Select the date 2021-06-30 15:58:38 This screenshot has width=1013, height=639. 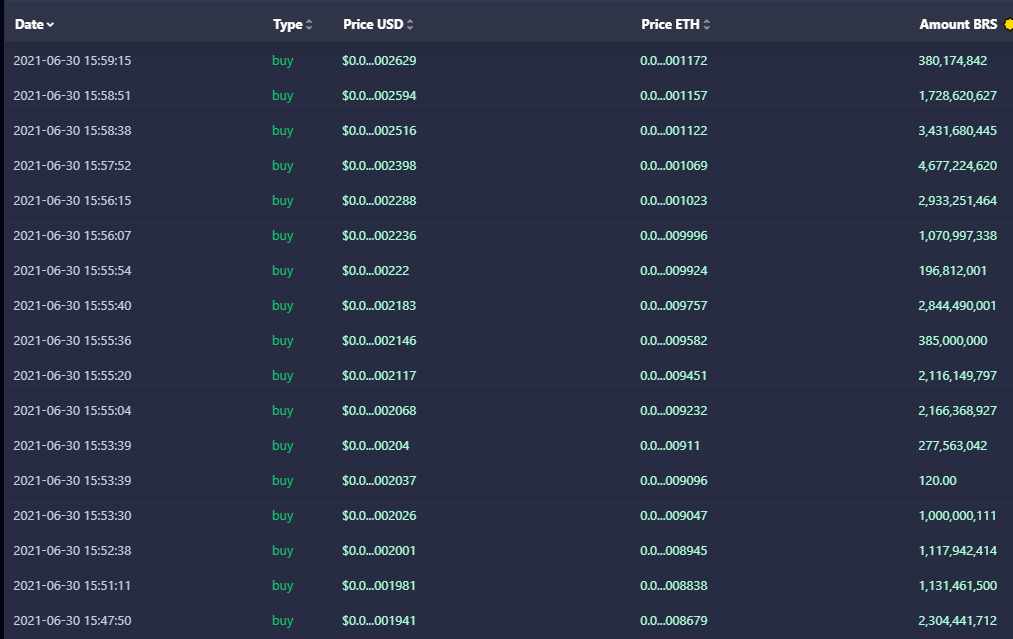[72, 131]
